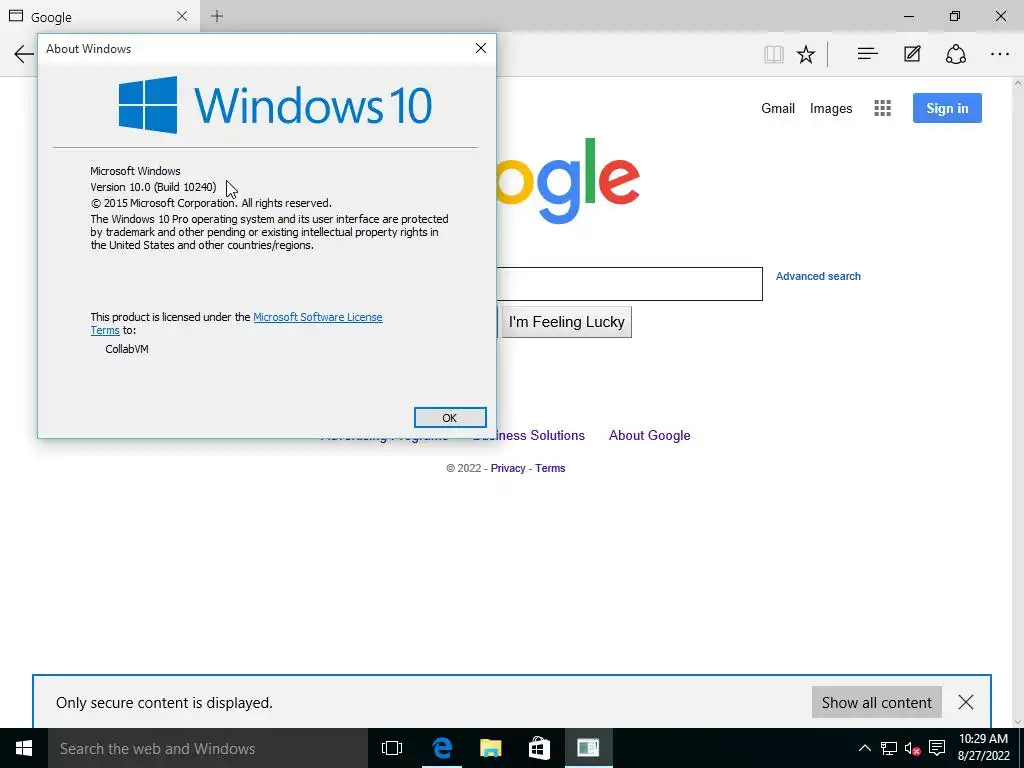Focus the Google search box

click(x=629, y=284)
